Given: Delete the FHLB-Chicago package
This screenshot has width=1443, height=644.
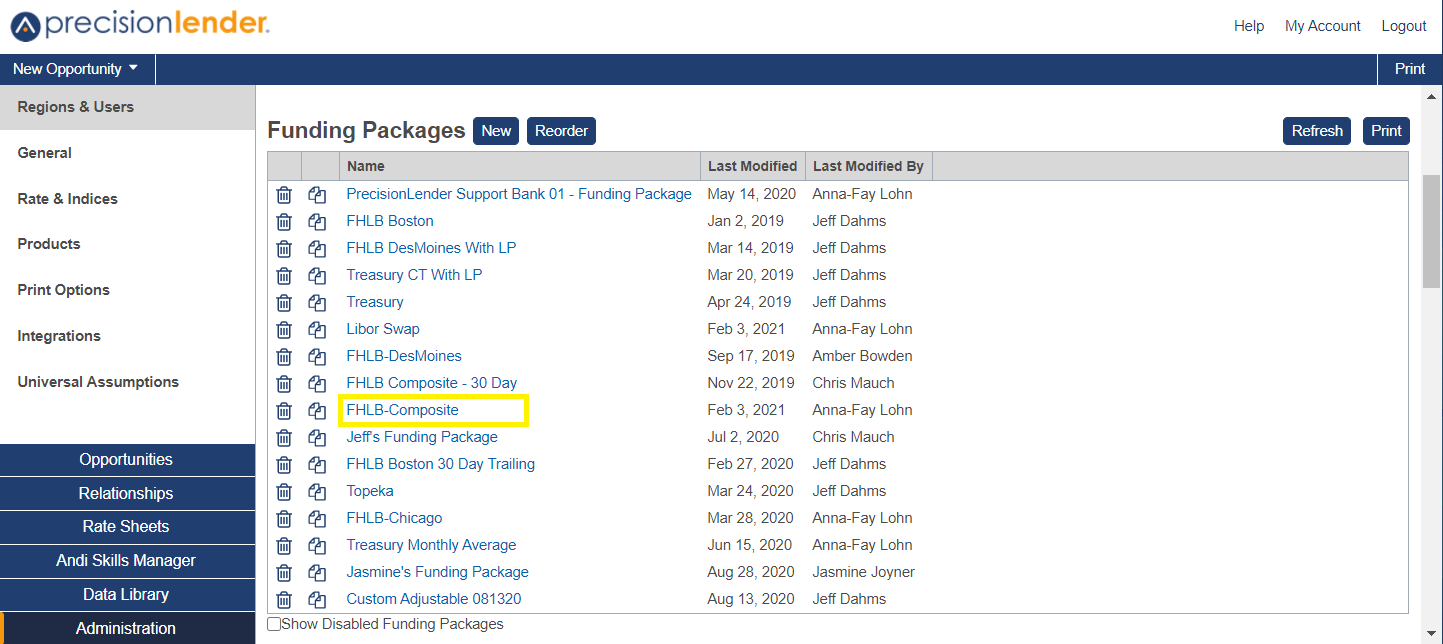Looking at the screenshot, I should tap(284, 518).
